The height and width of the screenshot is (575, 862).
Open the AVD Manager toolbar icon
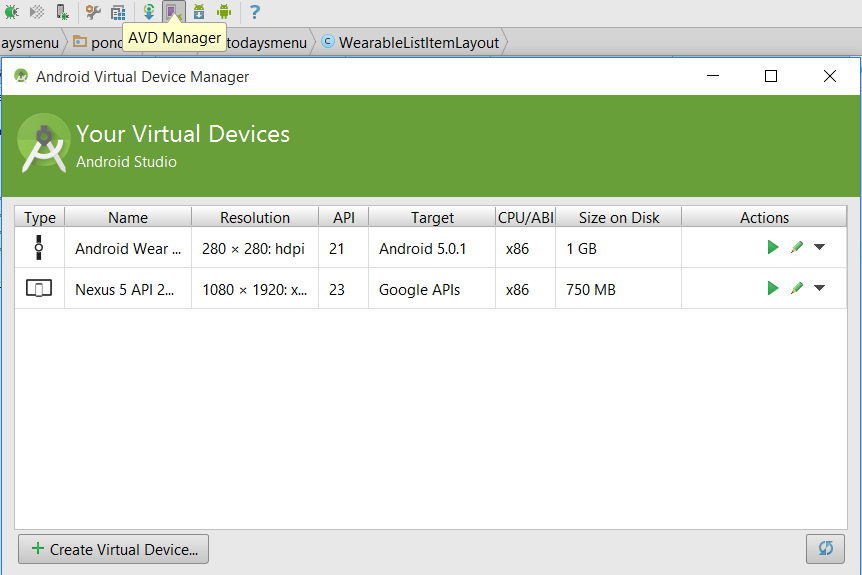173,12
